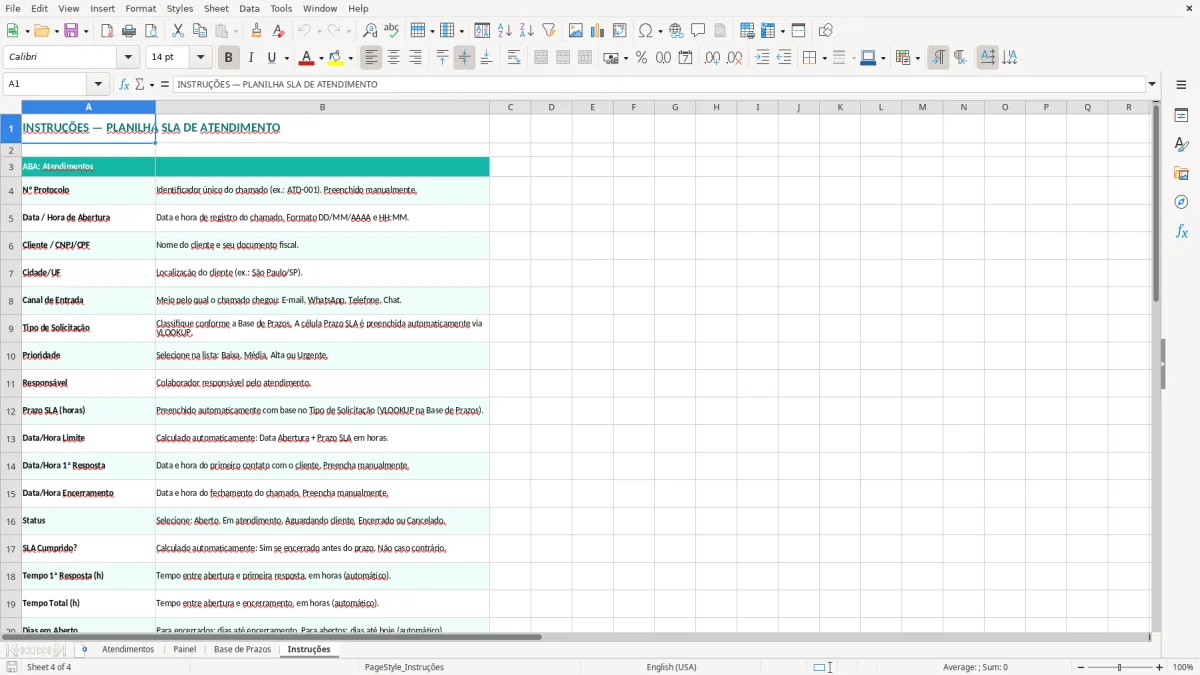Screen dimensions: 1200x675
Task: Toggle print preview
Action: coord(151,31)
